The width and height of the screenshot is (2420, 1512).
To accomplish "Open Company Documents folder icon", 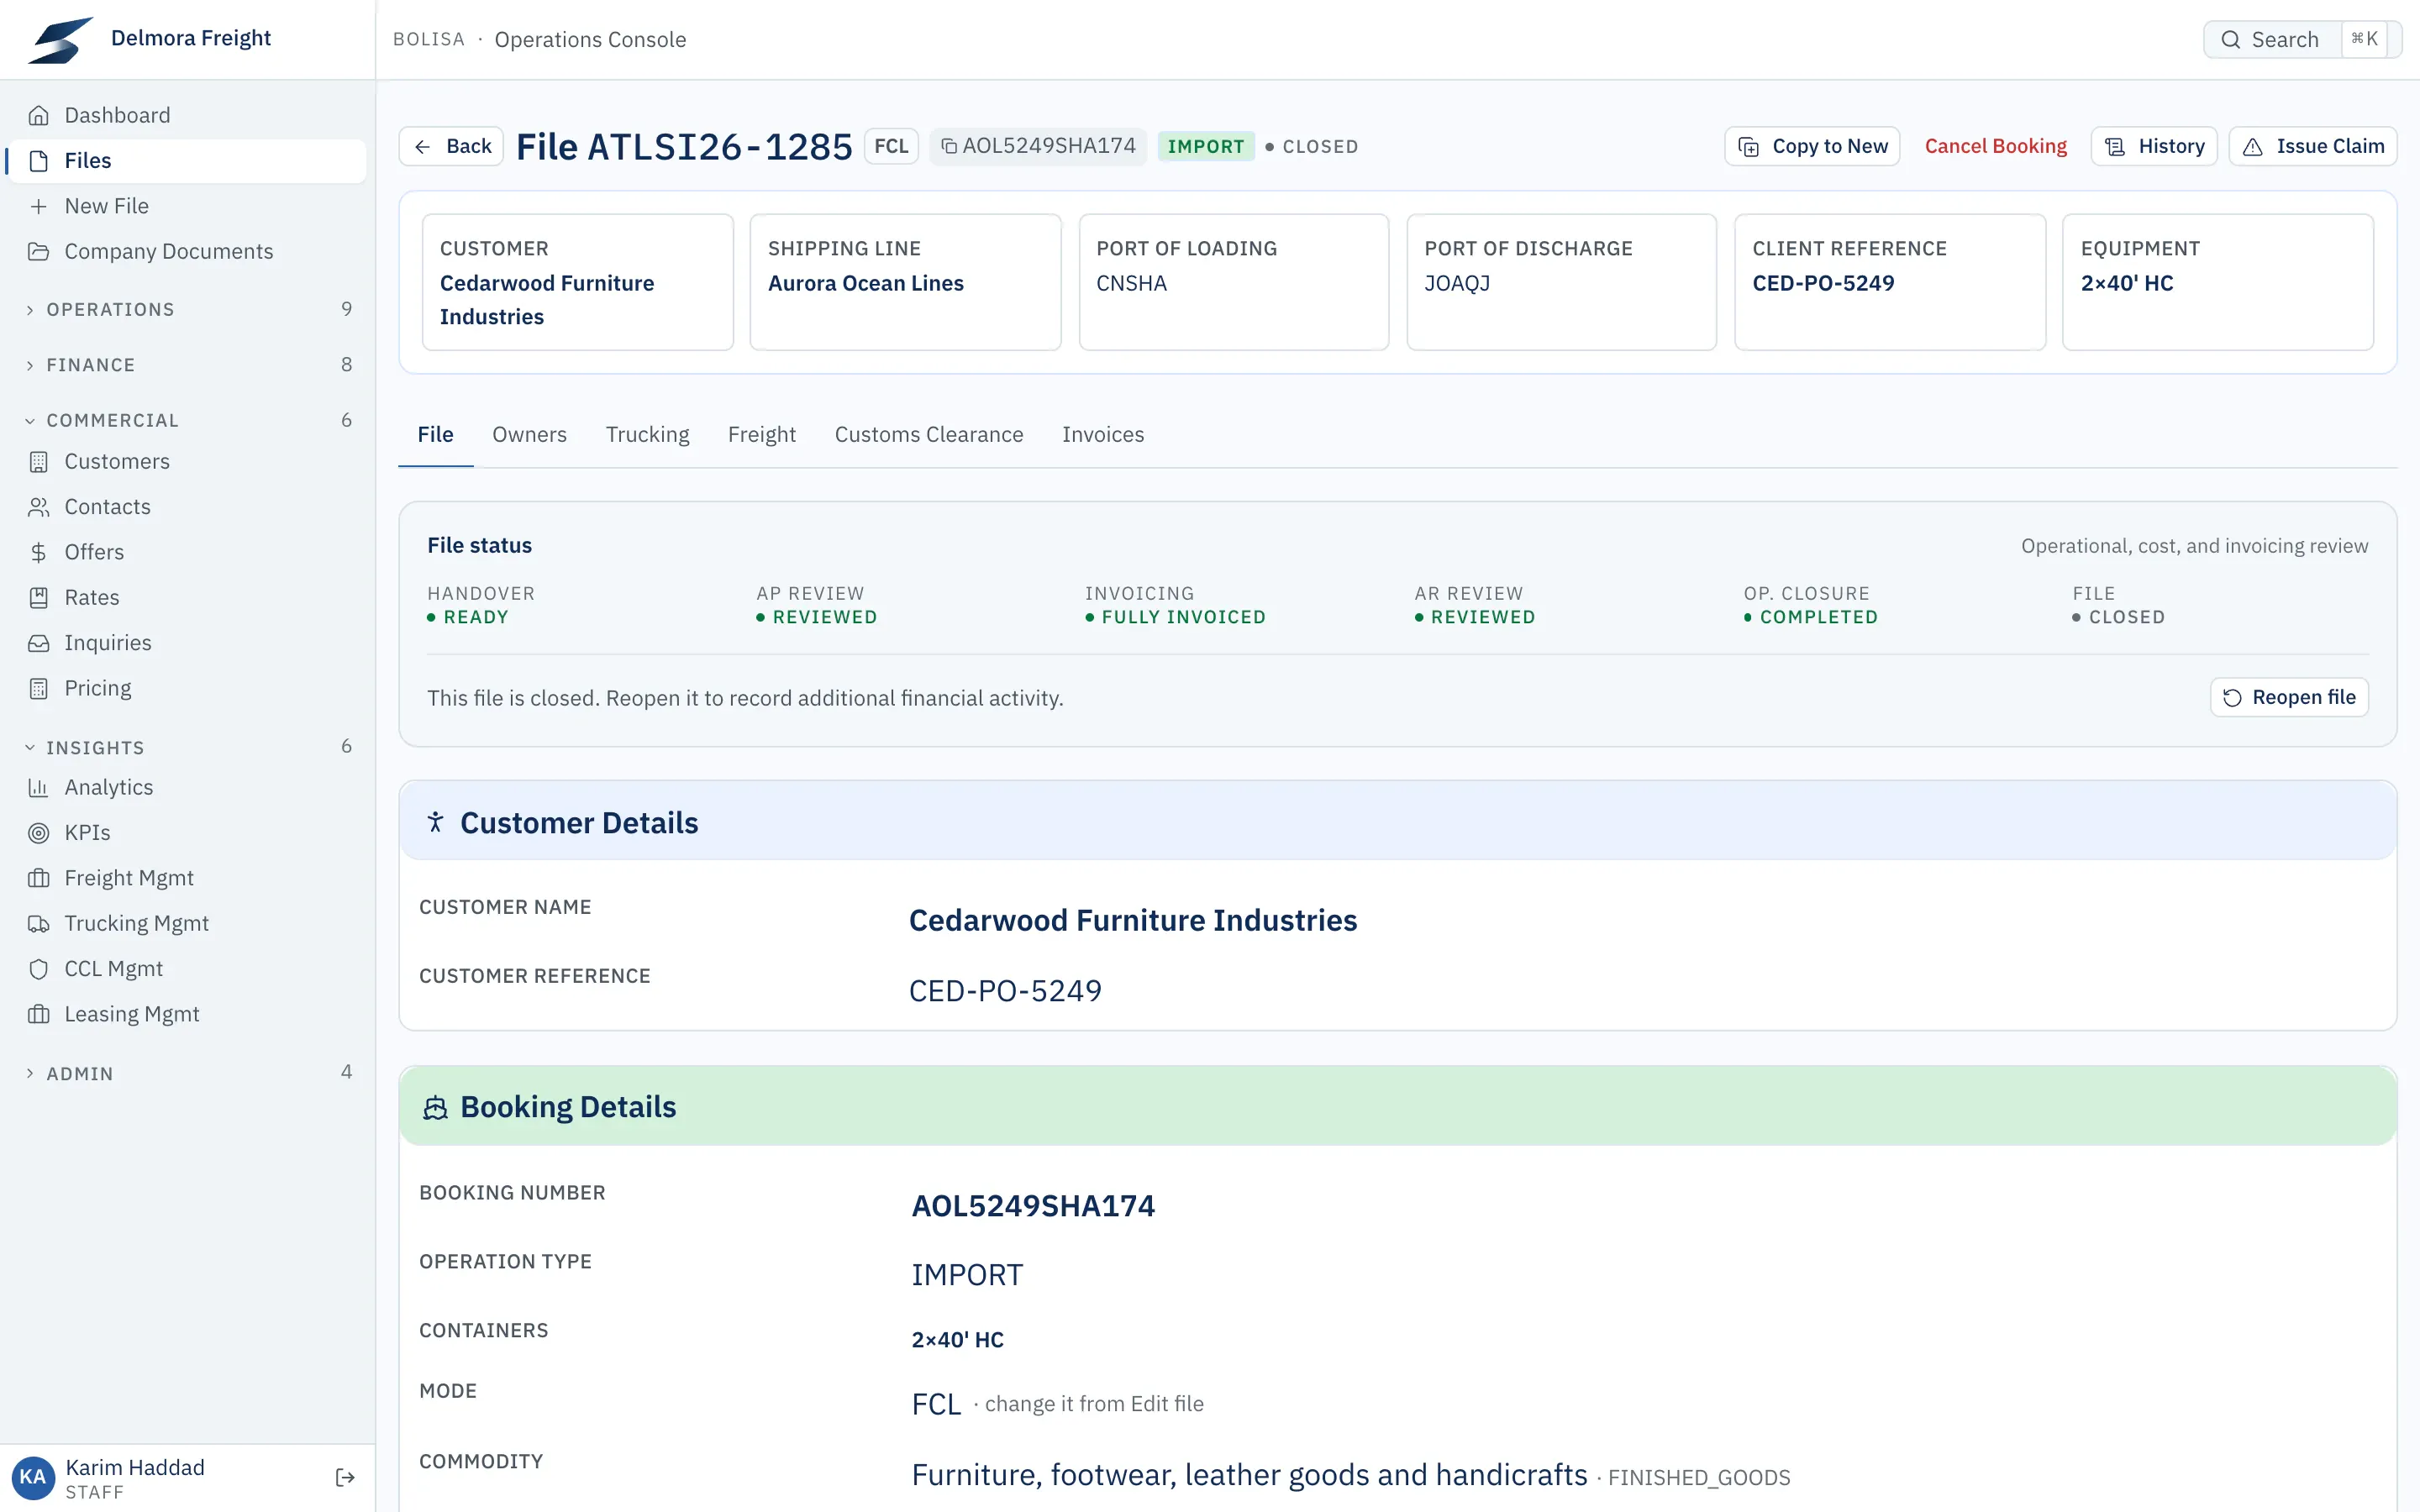I will [x=38, y=251].
